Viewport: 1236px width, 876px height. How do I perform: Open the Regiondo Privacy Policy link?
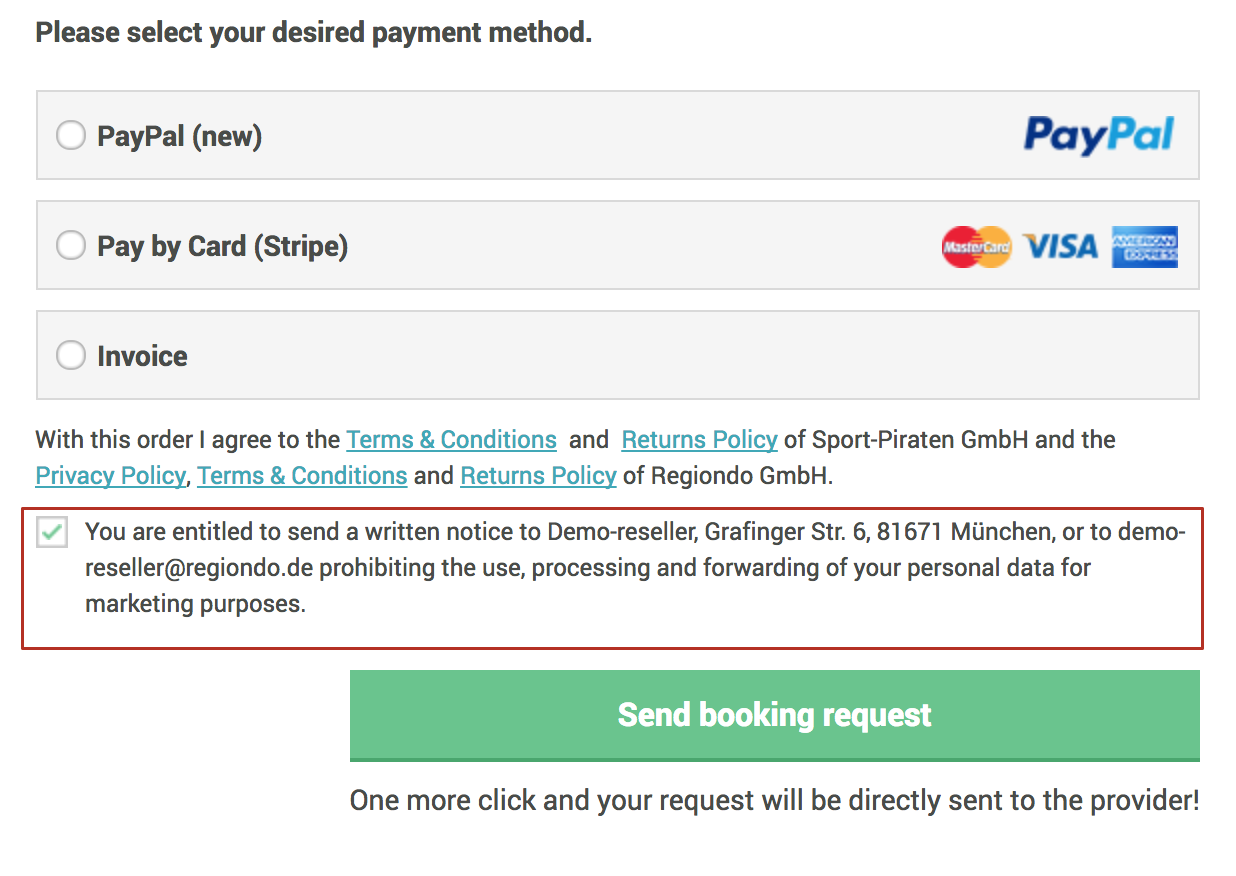[110, 476]
